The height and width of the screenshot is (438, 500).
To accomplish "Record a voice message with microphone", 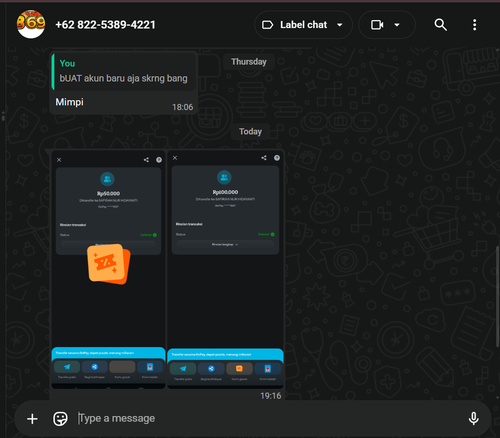I will click(x=473, y=419).
